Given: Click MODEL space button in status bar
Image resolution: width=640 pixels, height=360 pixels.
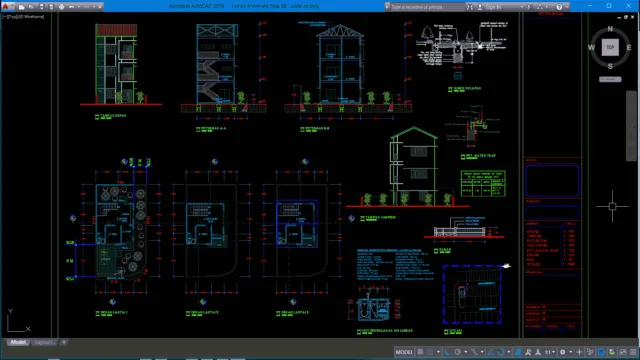Looking at the screenshot, I should (404, 352).
